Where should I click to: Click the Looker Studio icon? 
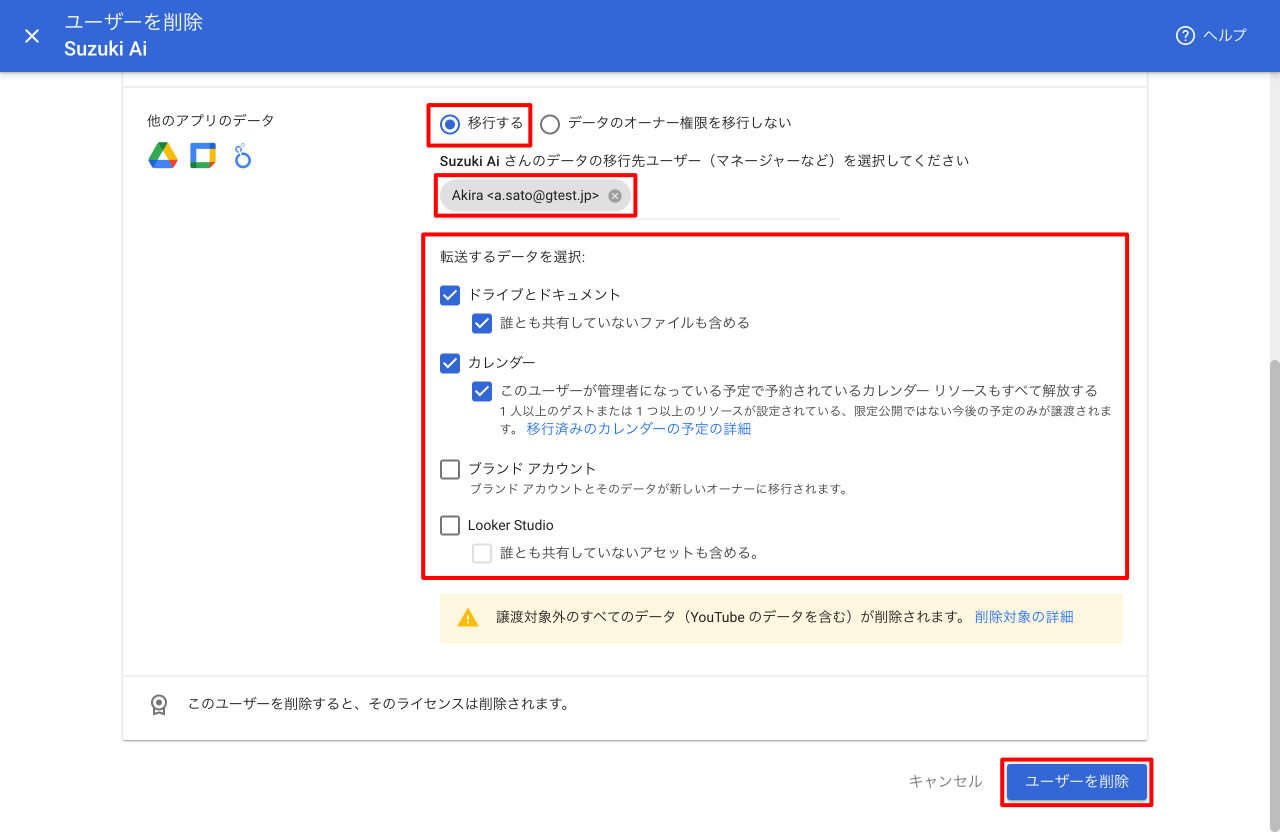(242, 155)
